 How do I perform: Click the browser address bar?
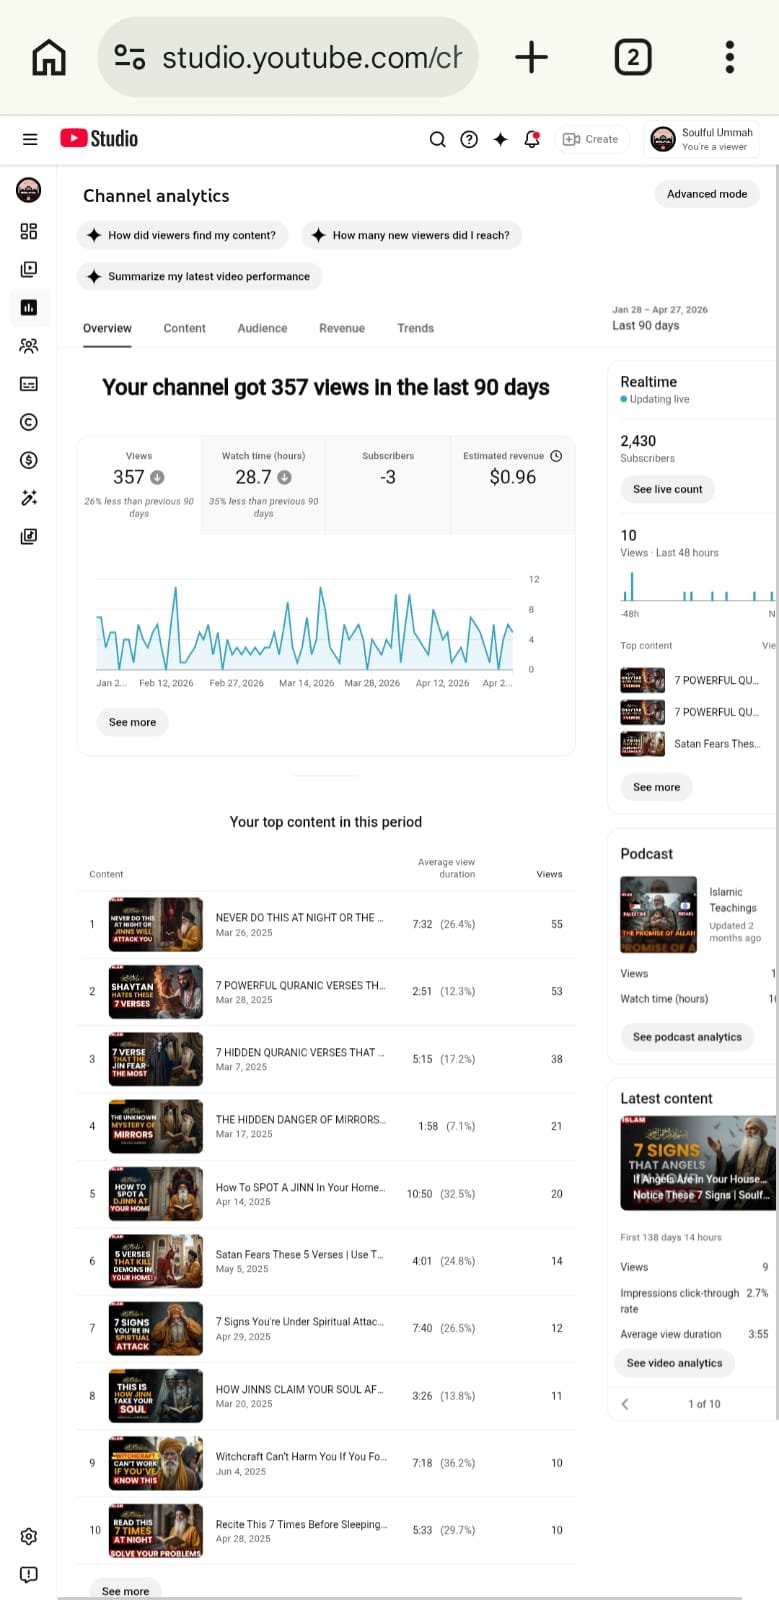click(x=288, y=57)
